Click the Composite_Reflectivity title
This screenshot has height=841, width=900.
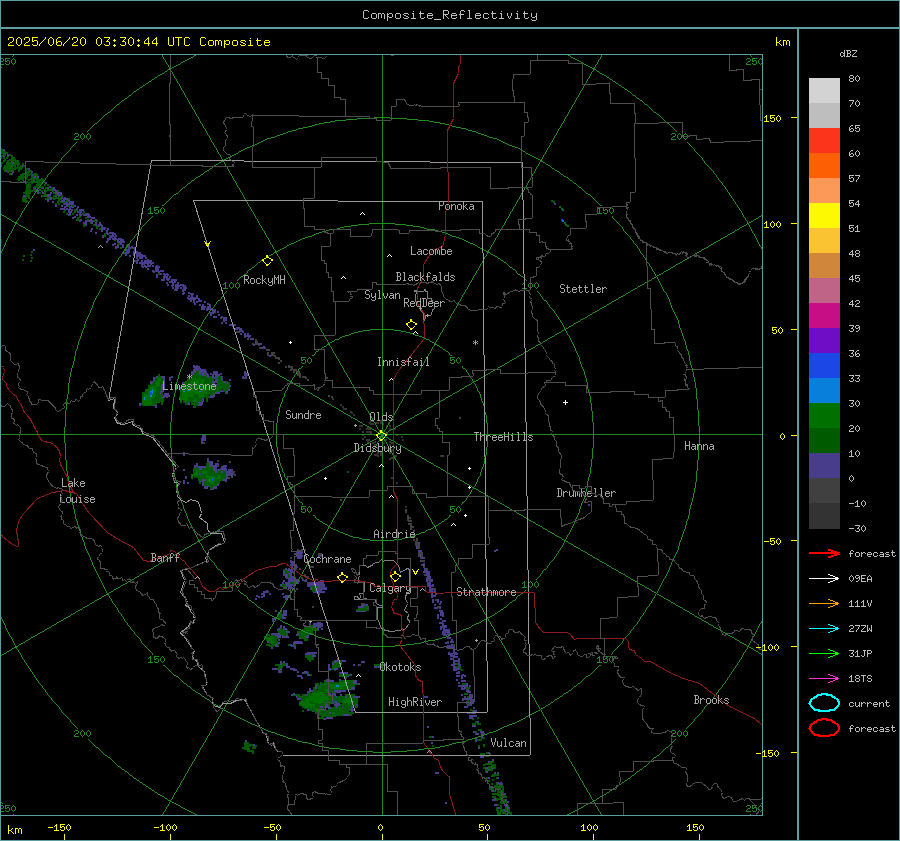point(450,15)
